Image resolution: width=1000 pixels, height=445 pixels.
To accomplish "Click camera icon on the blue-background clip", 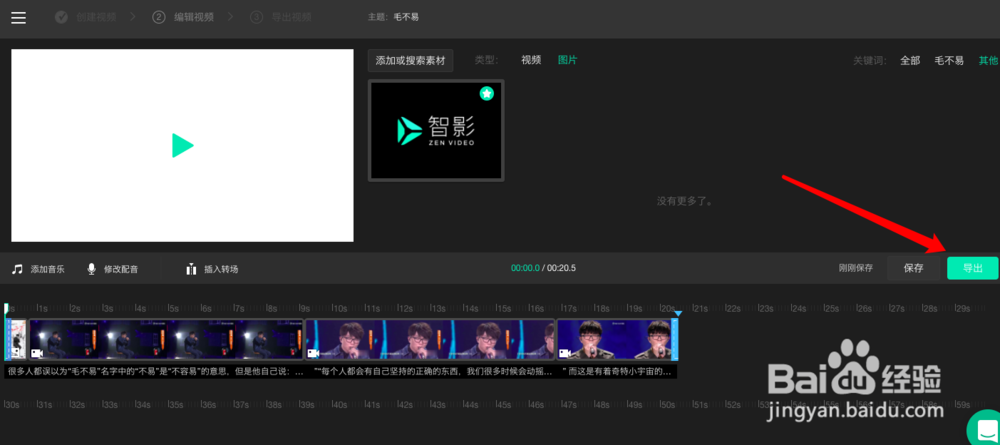I will (x=313, y=353).
